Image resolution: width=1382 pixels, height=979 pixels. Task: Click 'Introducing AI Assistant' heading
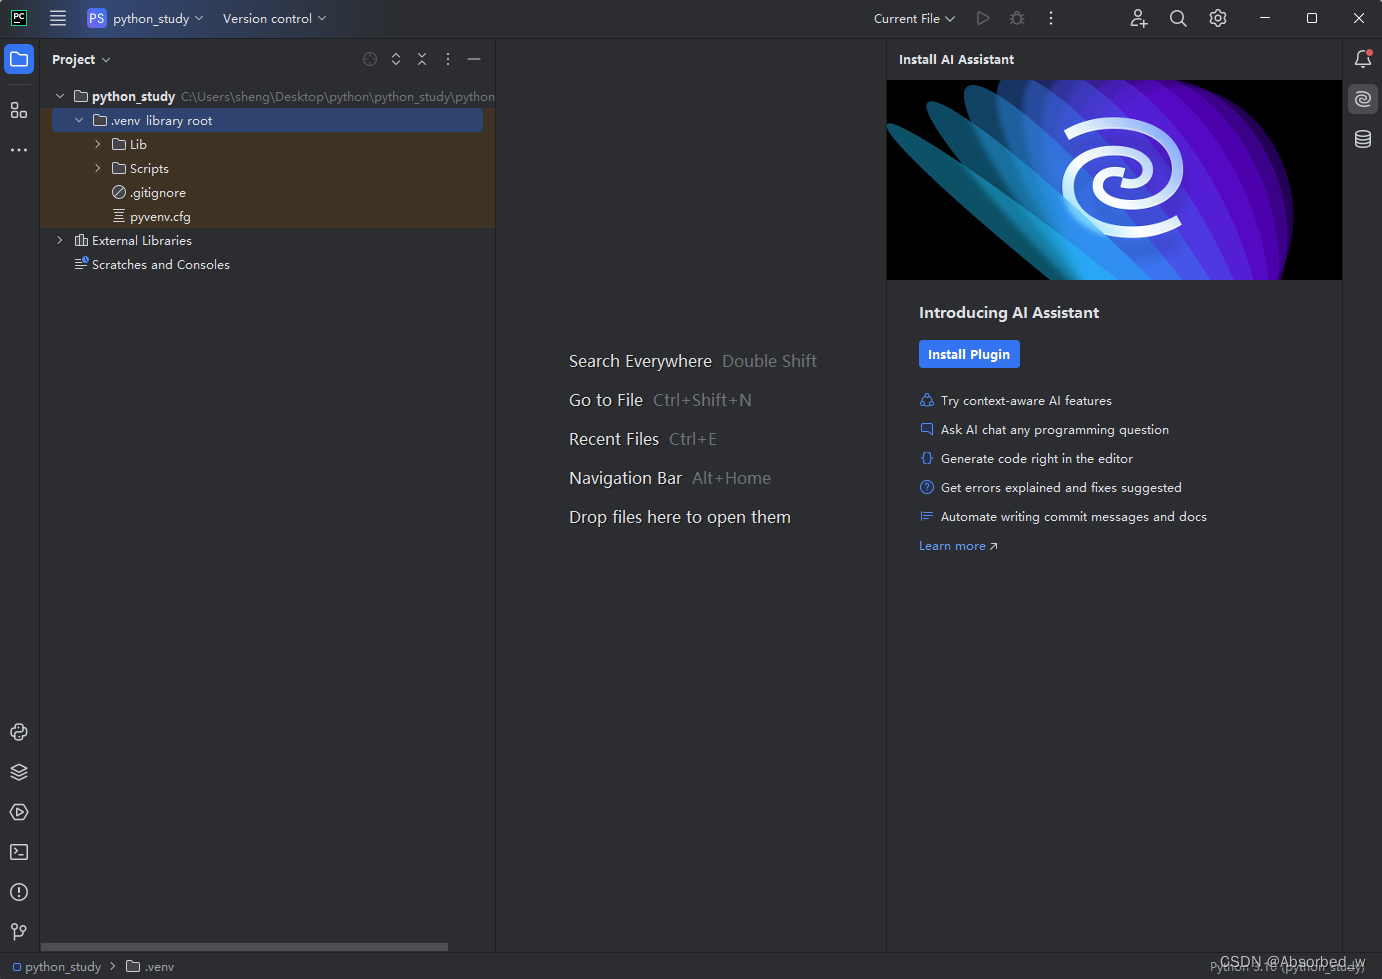[x=1009, y=312]
